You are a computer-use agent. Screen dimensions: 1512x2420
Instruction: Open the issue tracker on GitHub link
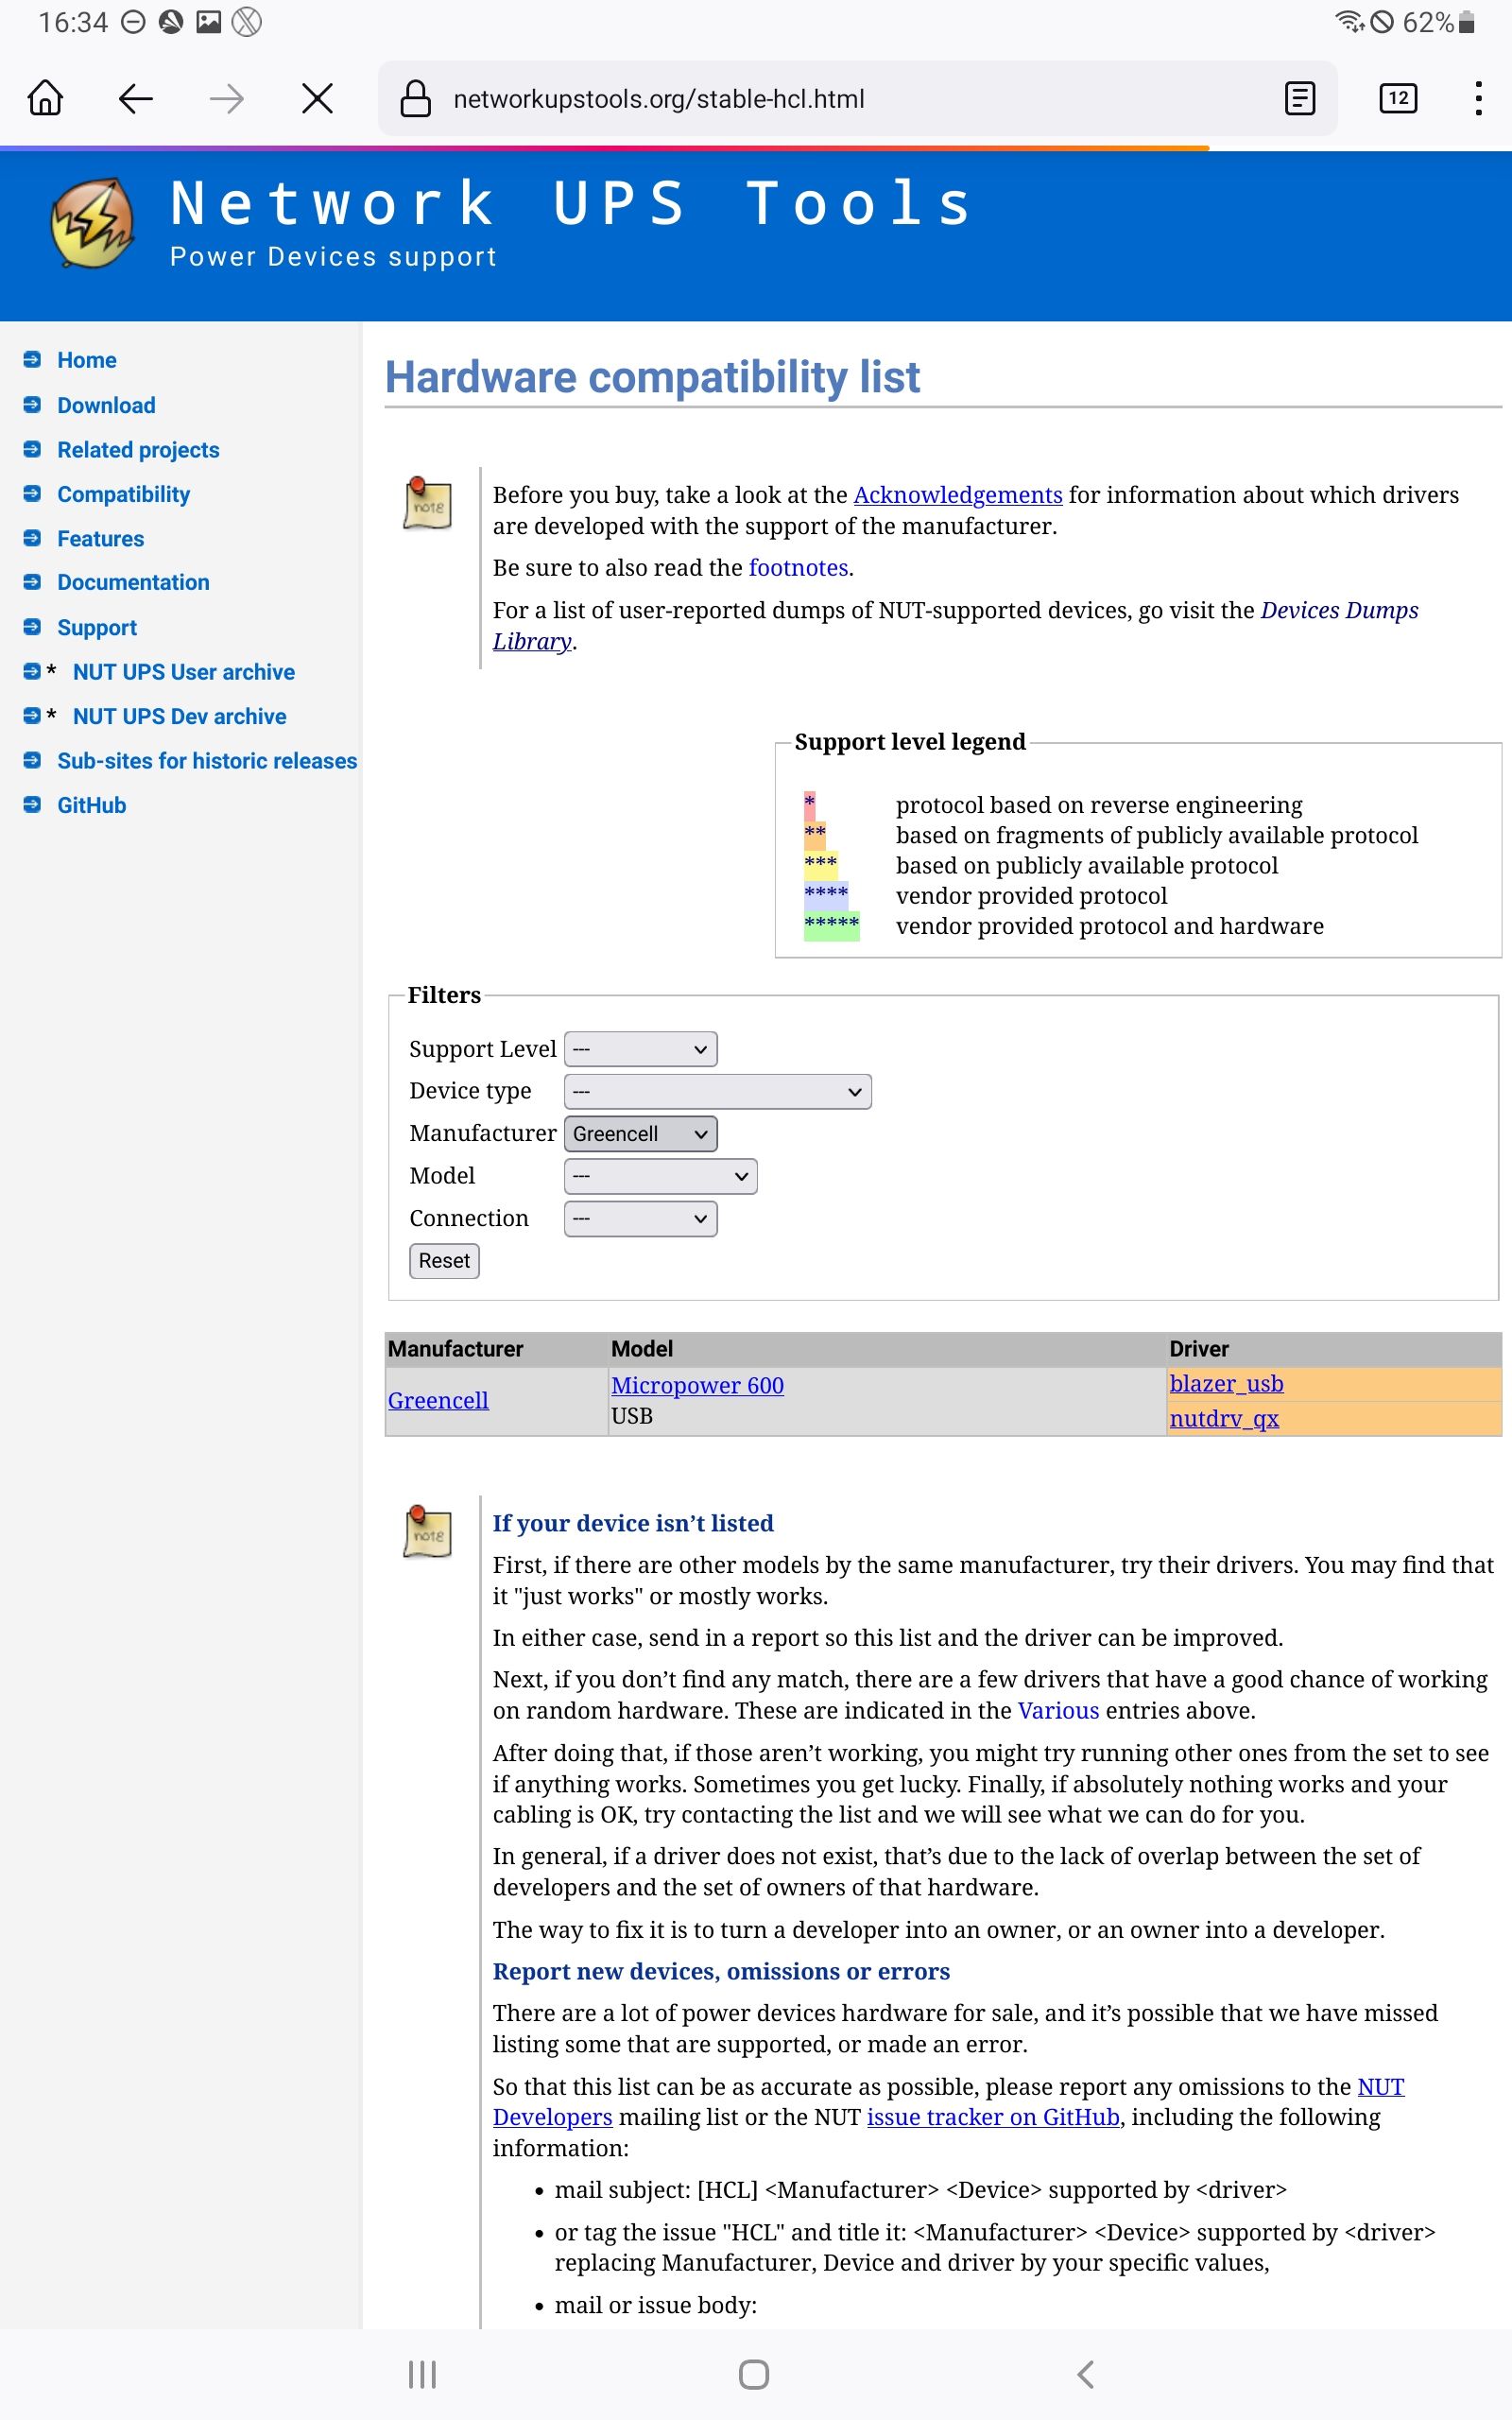pos(993,2117)
